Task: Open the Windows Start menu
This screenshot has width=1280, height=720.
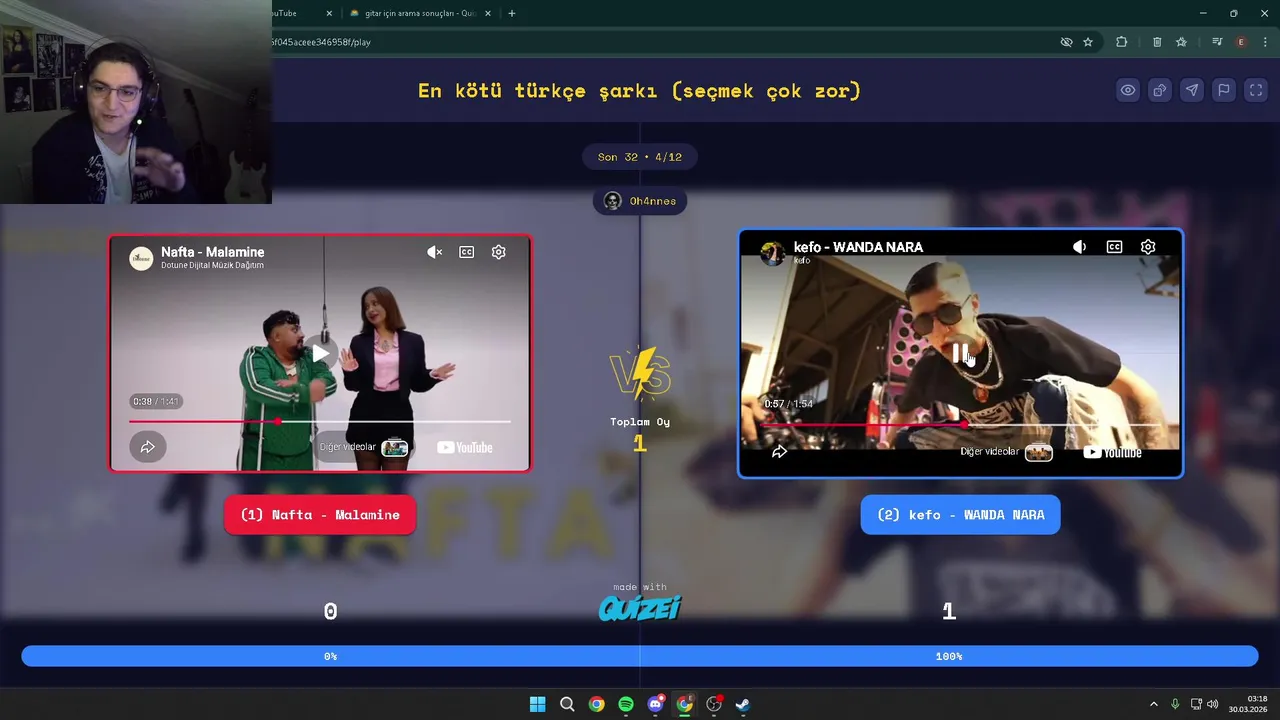Action: point(537,704)
